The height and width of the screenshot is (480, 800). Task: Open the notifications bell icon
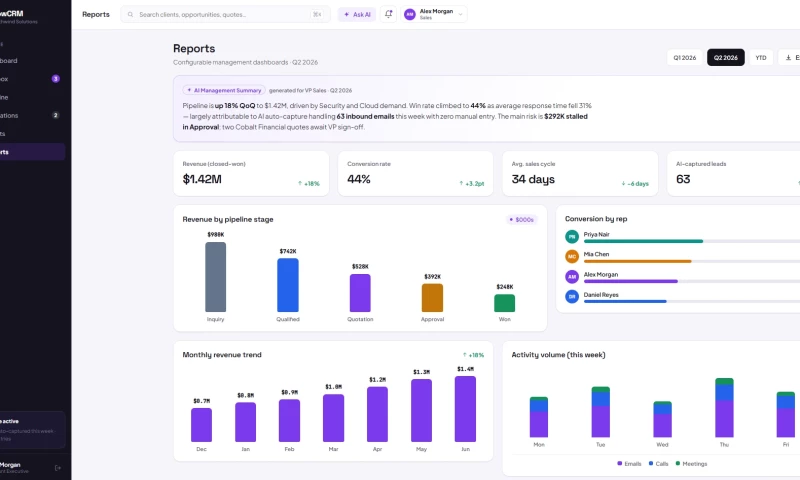pos(388,14)
